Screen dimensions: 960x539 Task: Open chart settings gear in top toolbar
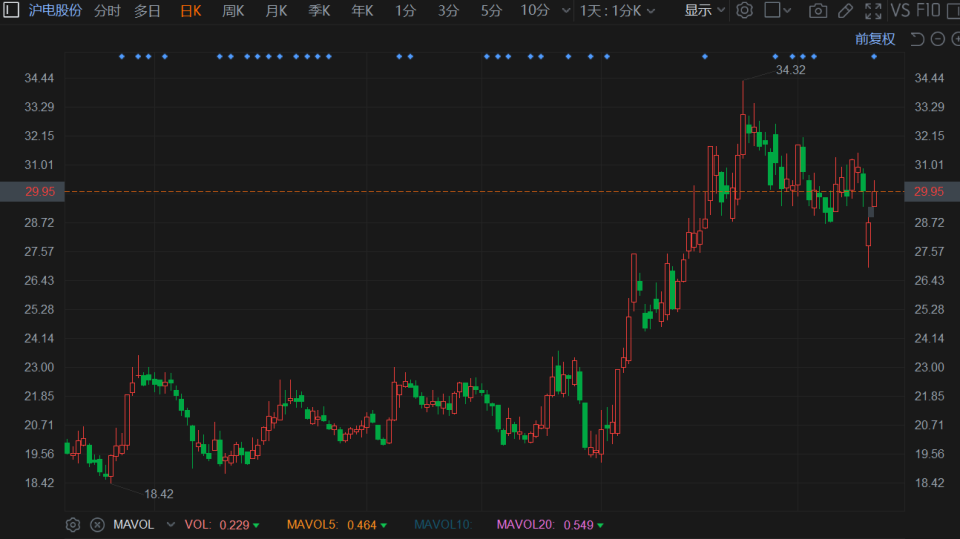pos(744,11)
